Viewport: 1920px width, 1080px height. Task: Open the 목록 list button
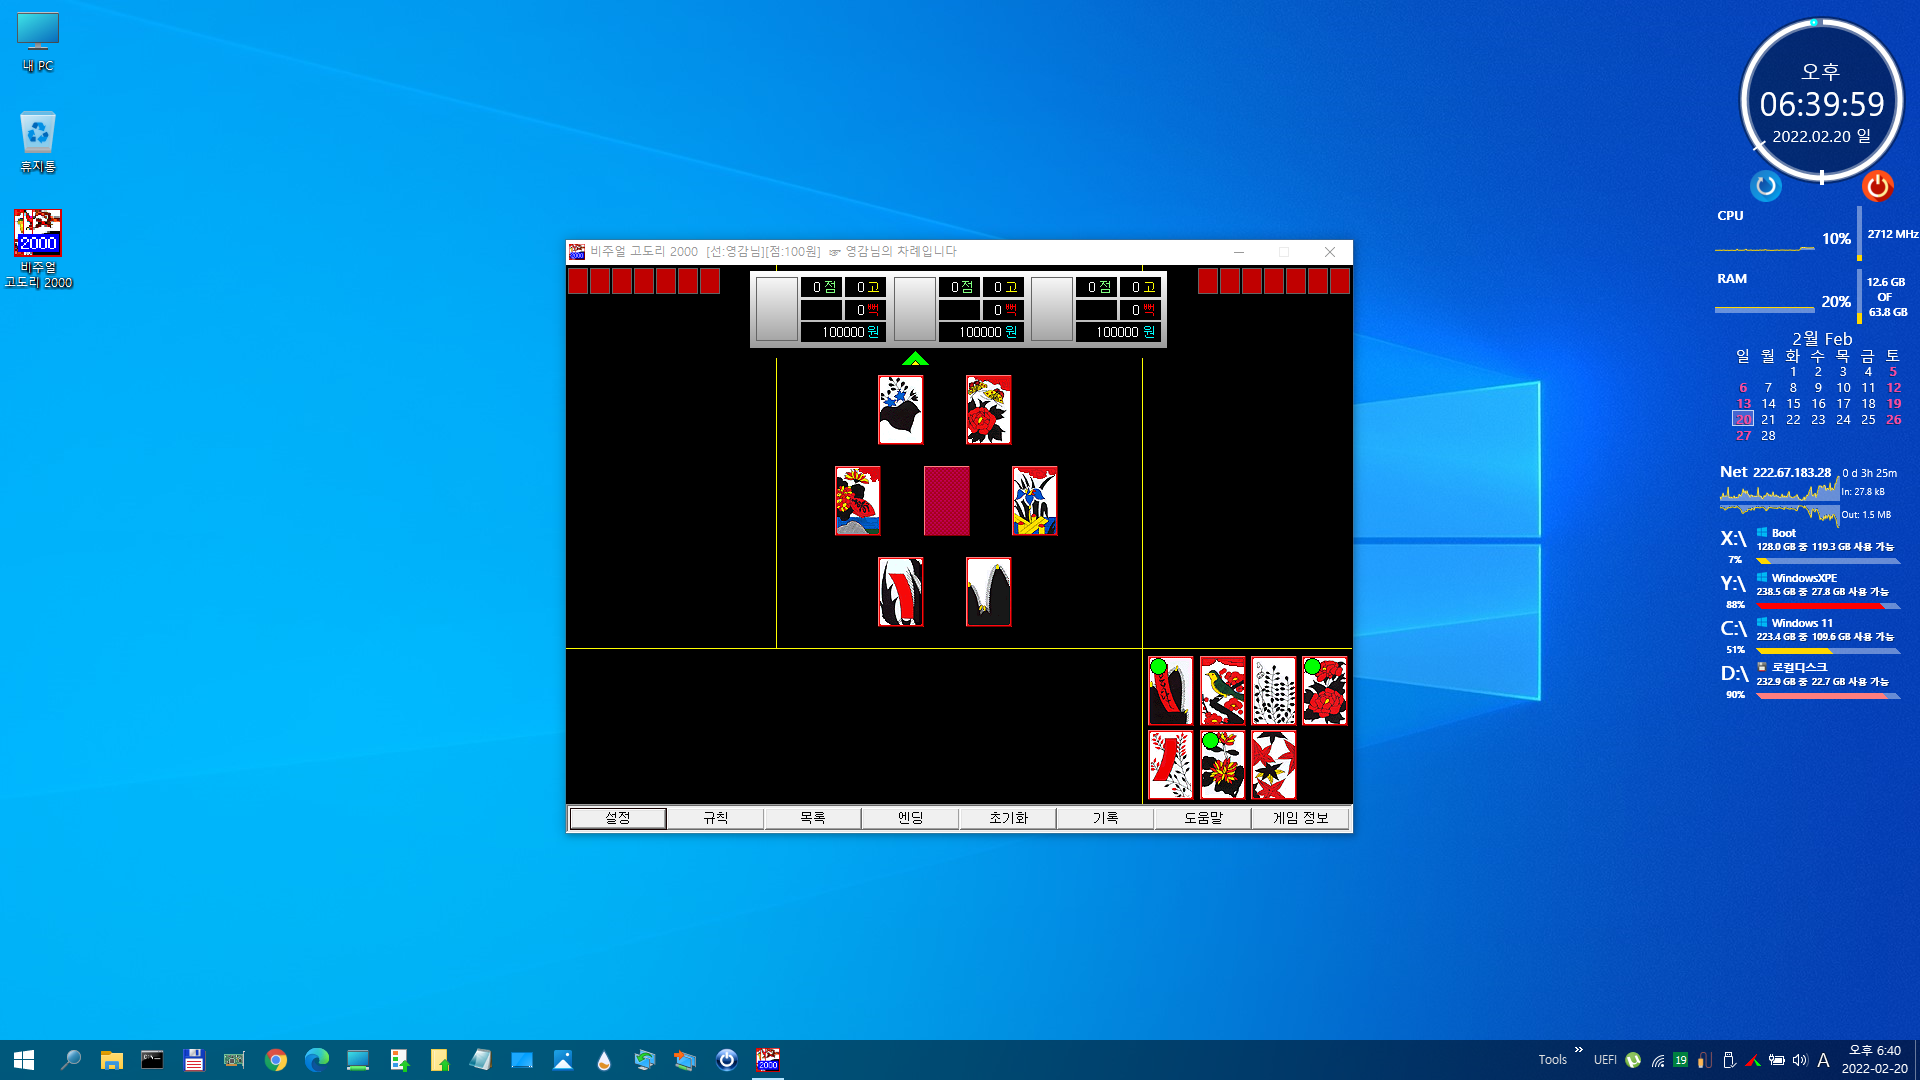(x=812, y=818)
